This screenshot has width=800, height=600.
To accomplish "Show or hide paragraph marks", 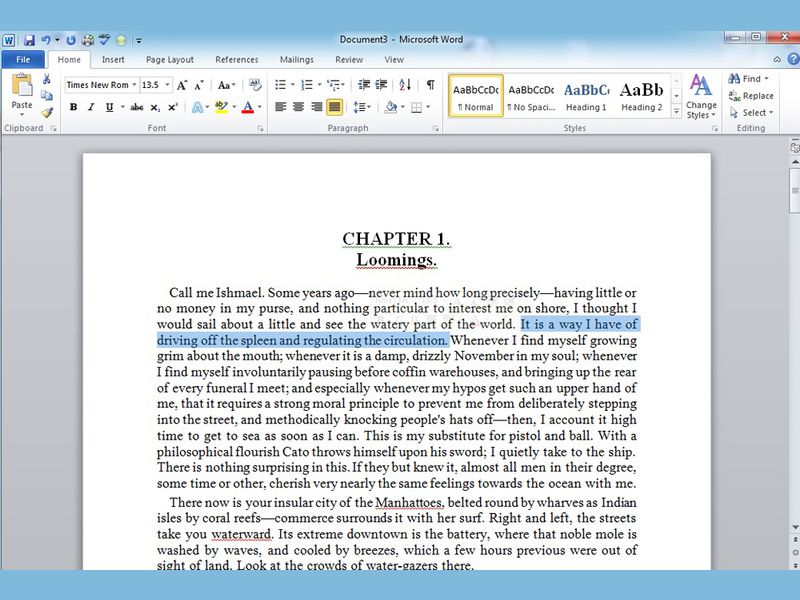I will [431, 85].
